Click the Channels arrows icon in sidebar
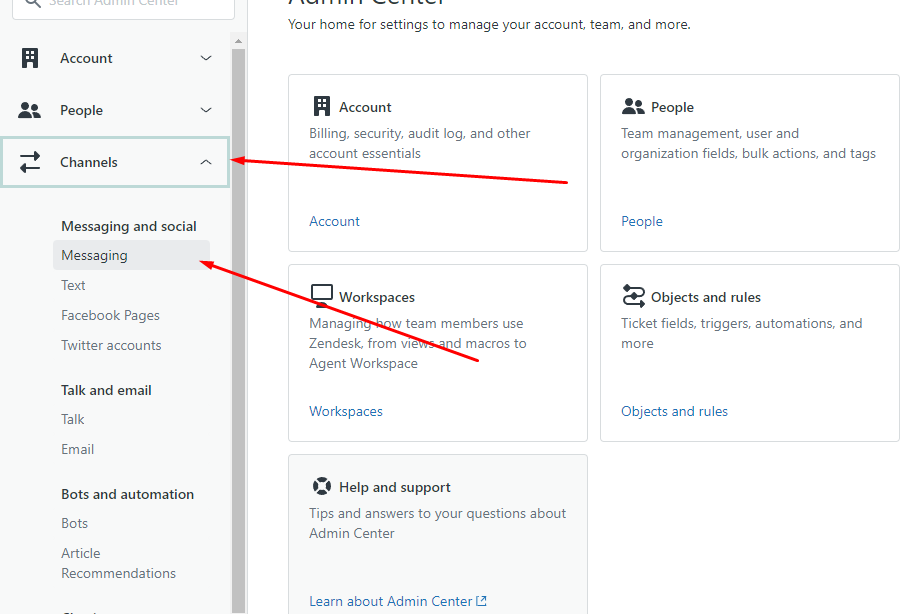Viewport: 902px width, 614px height. point(30,162)
